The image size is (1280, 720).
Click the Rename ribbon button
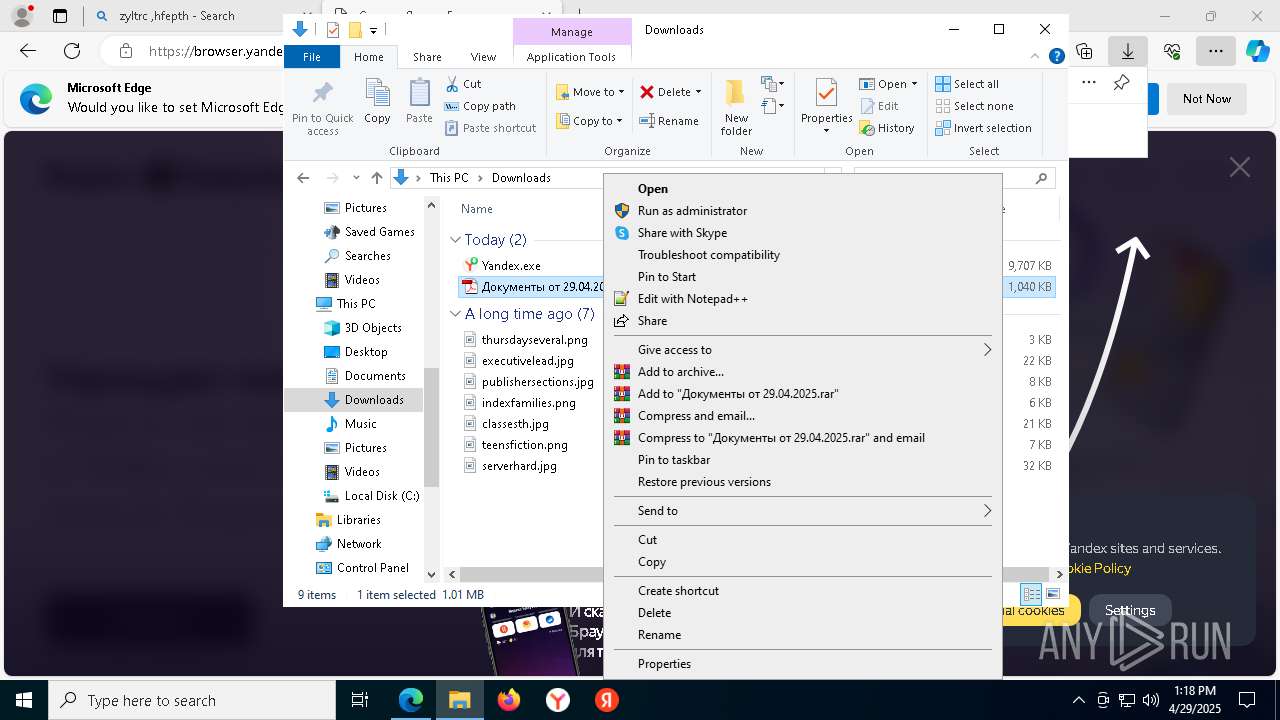tap(669, 121)
